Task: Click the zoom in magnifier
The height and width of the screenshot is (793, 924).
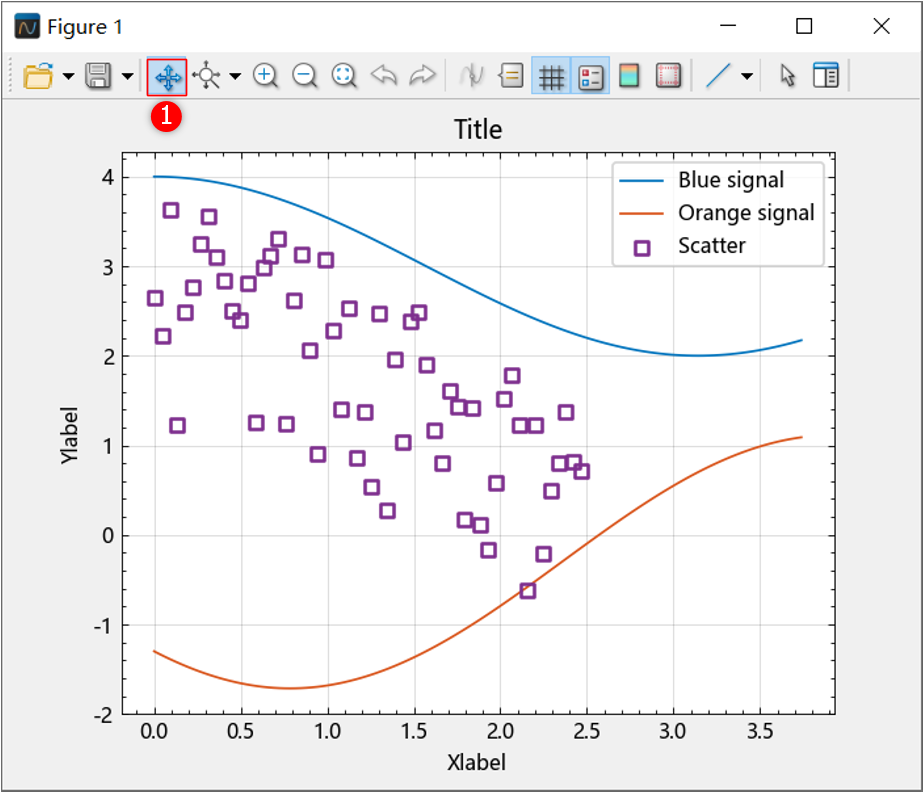Action: [x=265, y=76]
